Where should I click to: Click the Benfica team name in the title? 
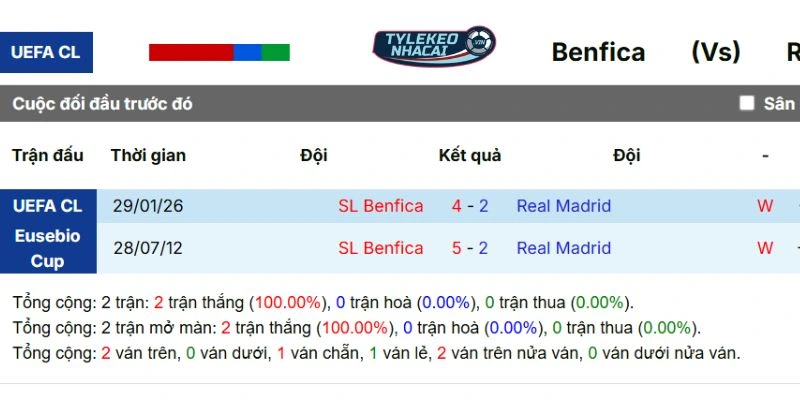coord(598,52)
